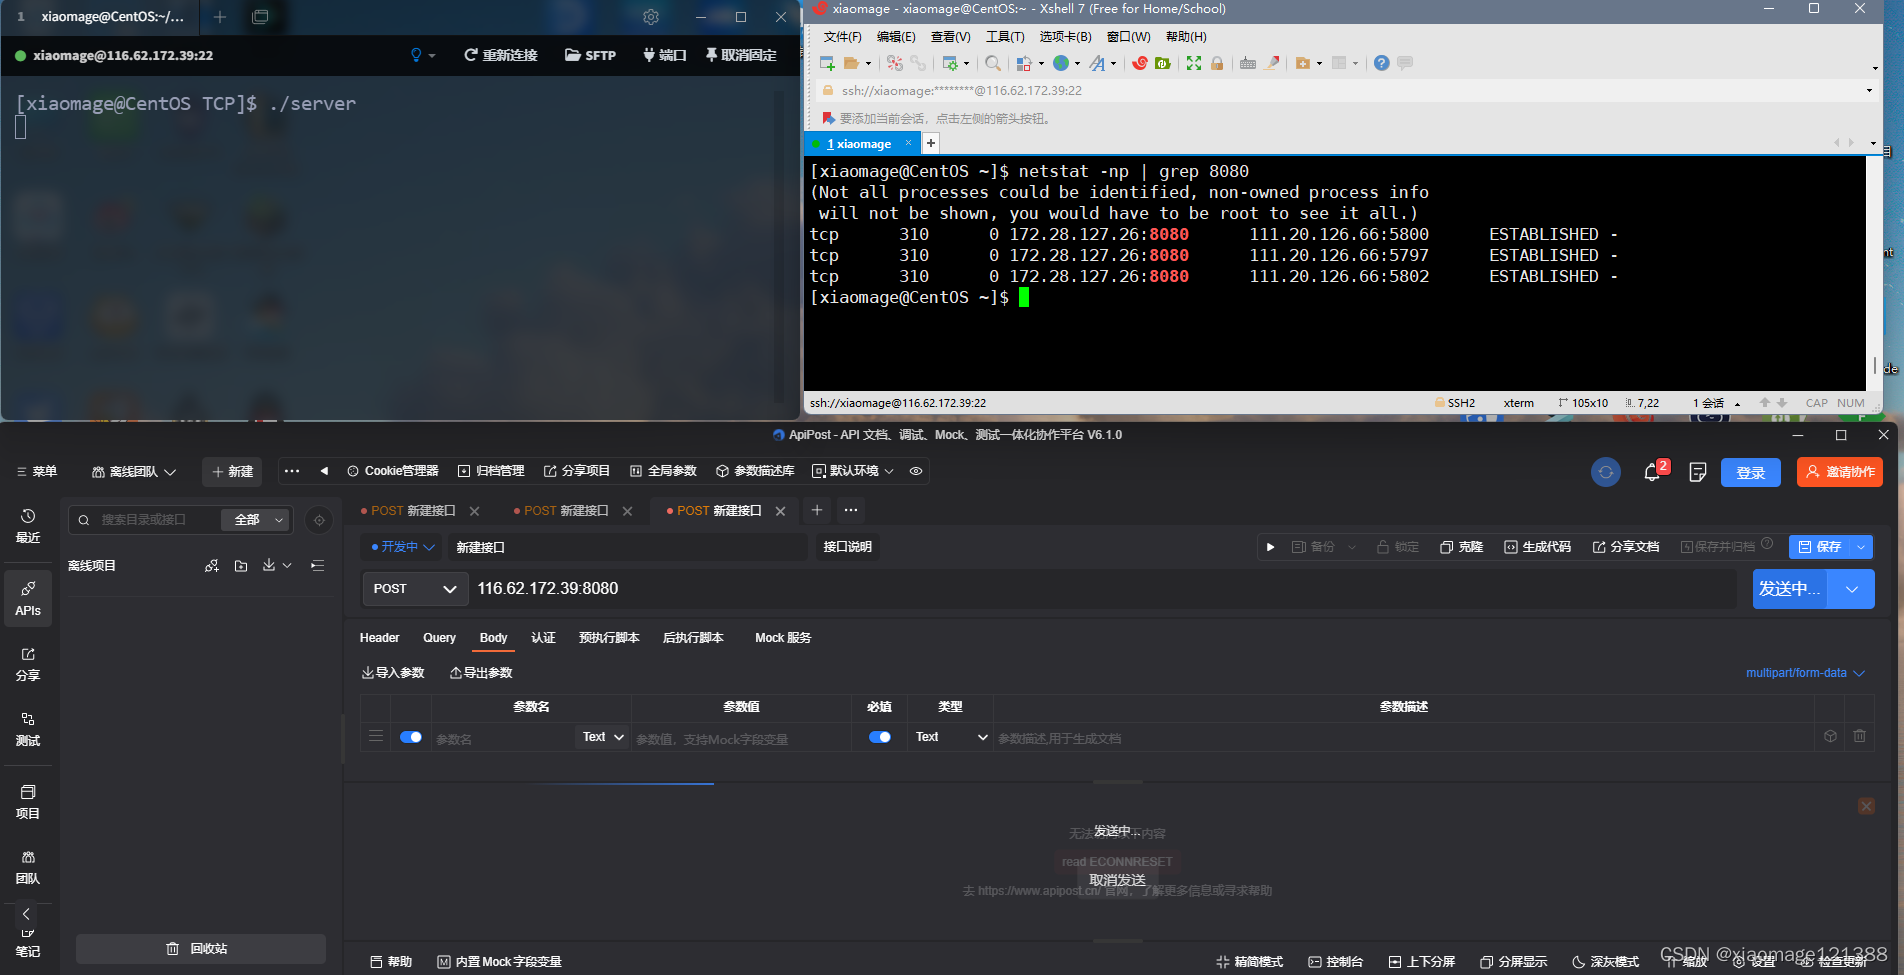
Task: Switch to the Query tab
Action: click(439, 638)
